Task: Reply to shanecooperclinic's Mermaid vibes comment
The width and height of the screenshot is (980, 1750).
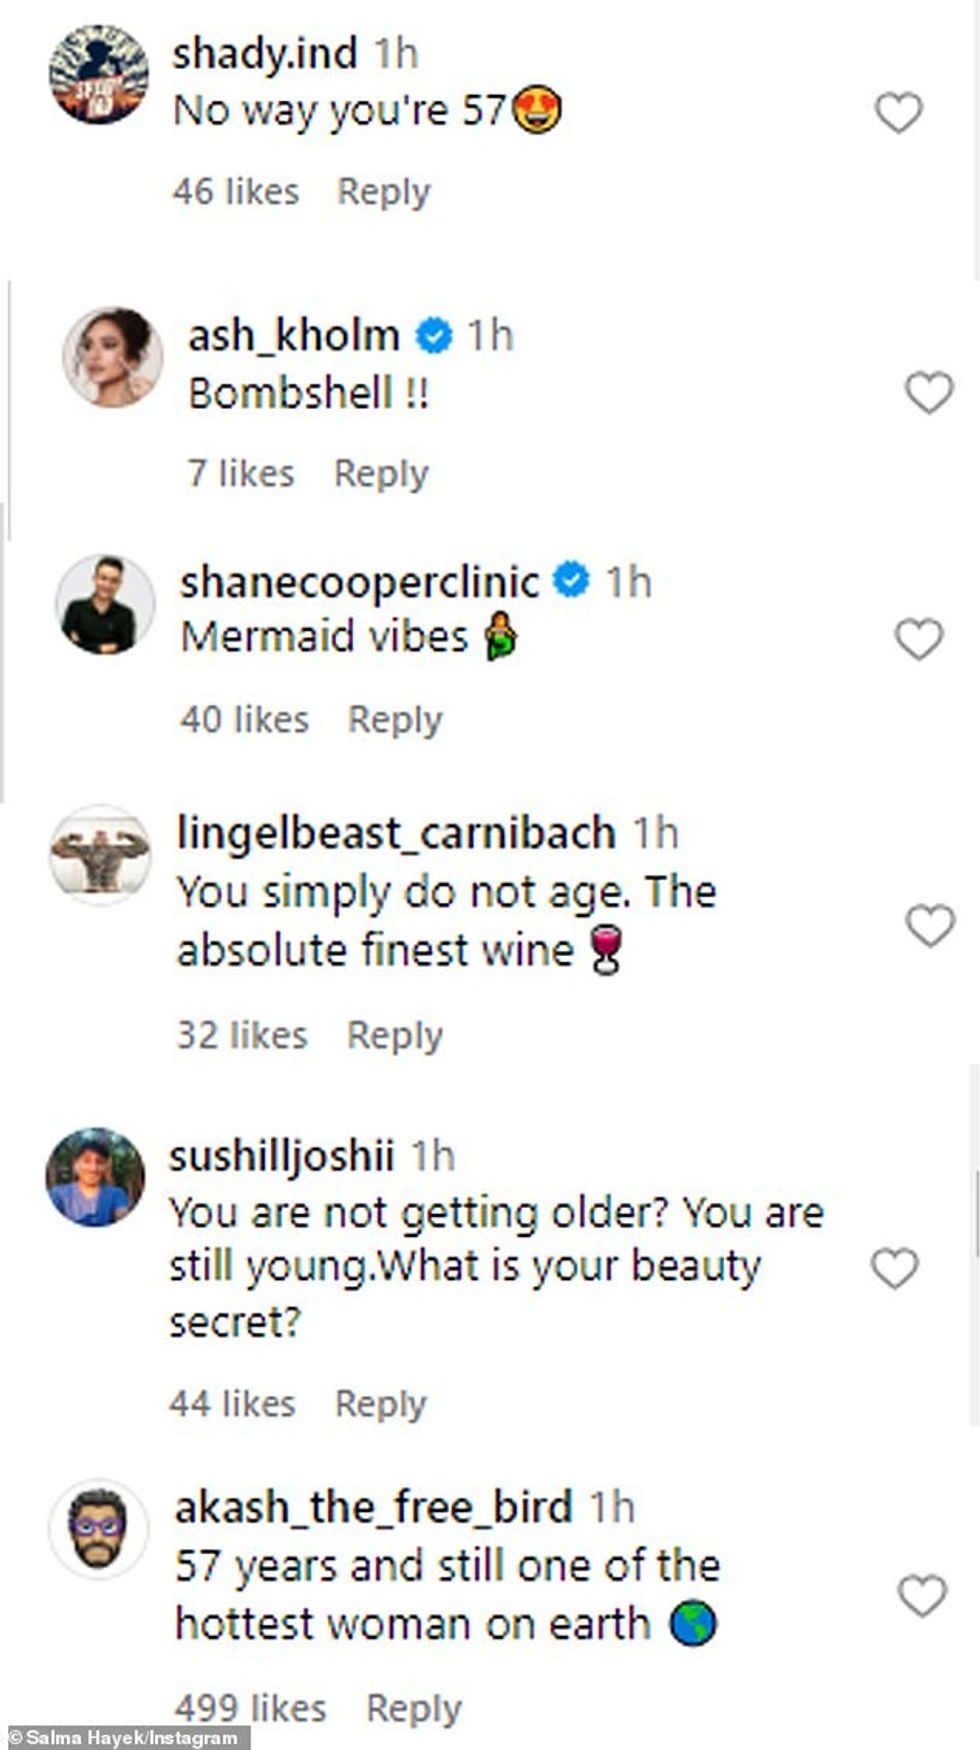Action: 394,720
